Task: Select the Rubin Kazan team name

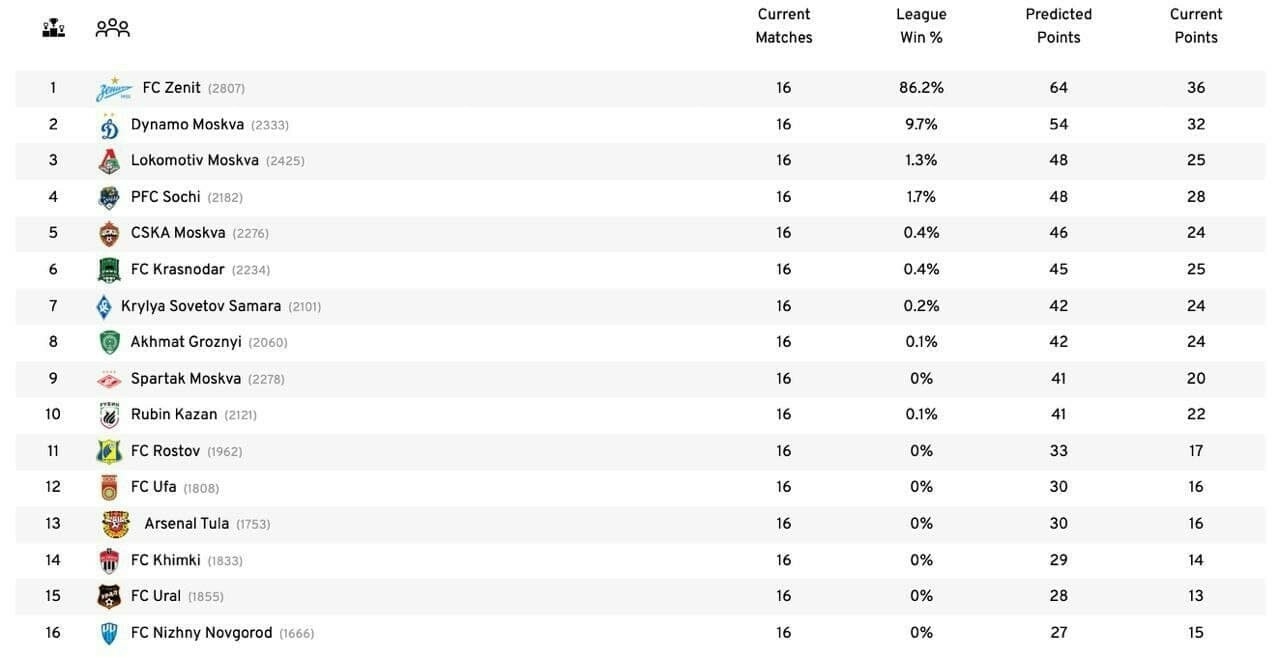Action: click(174, 415)
